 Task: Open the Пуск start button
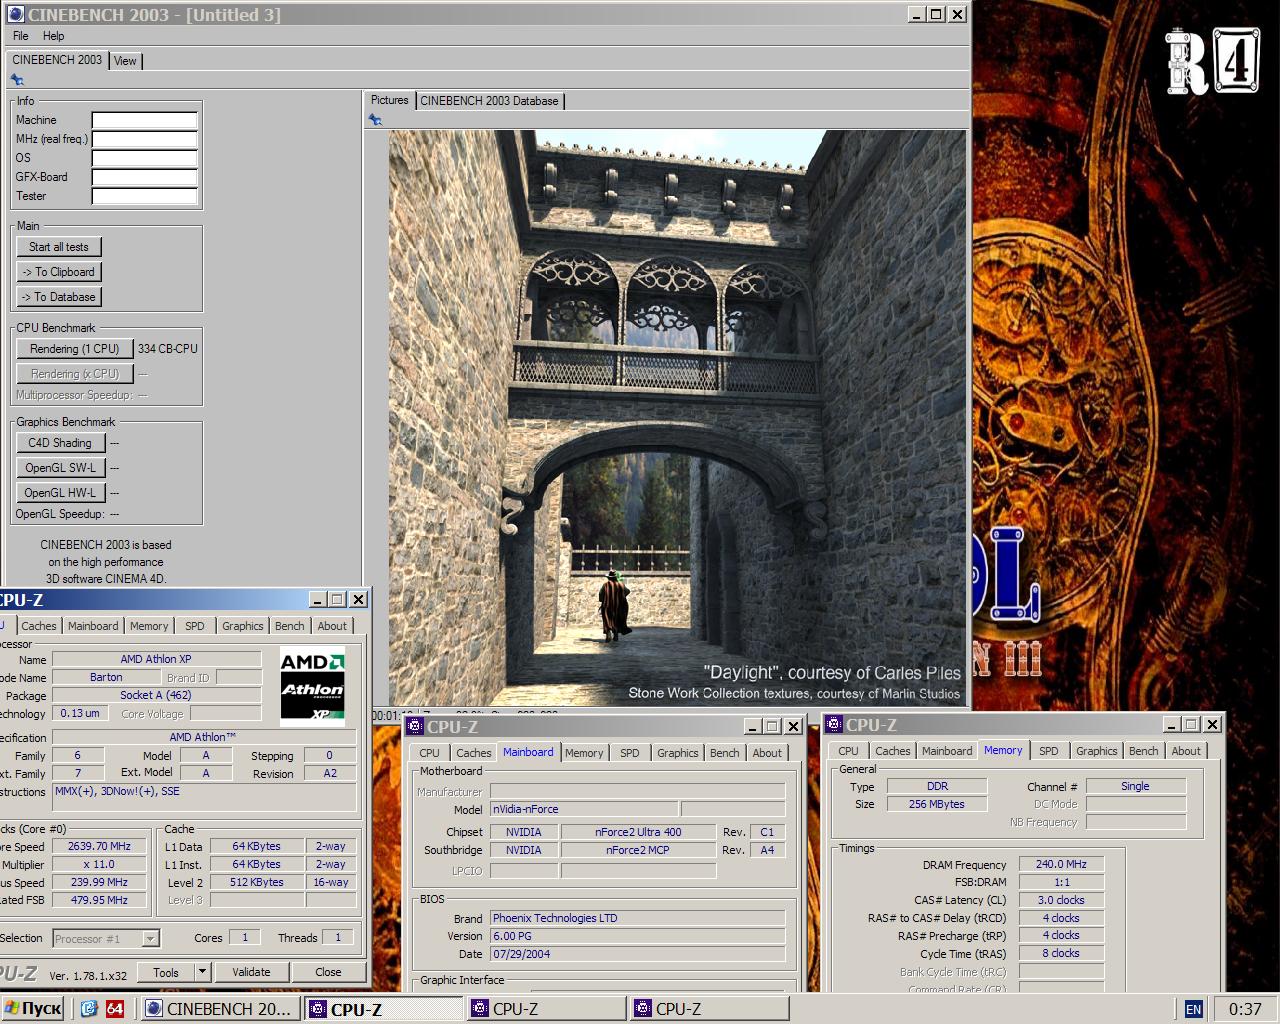33,1009
